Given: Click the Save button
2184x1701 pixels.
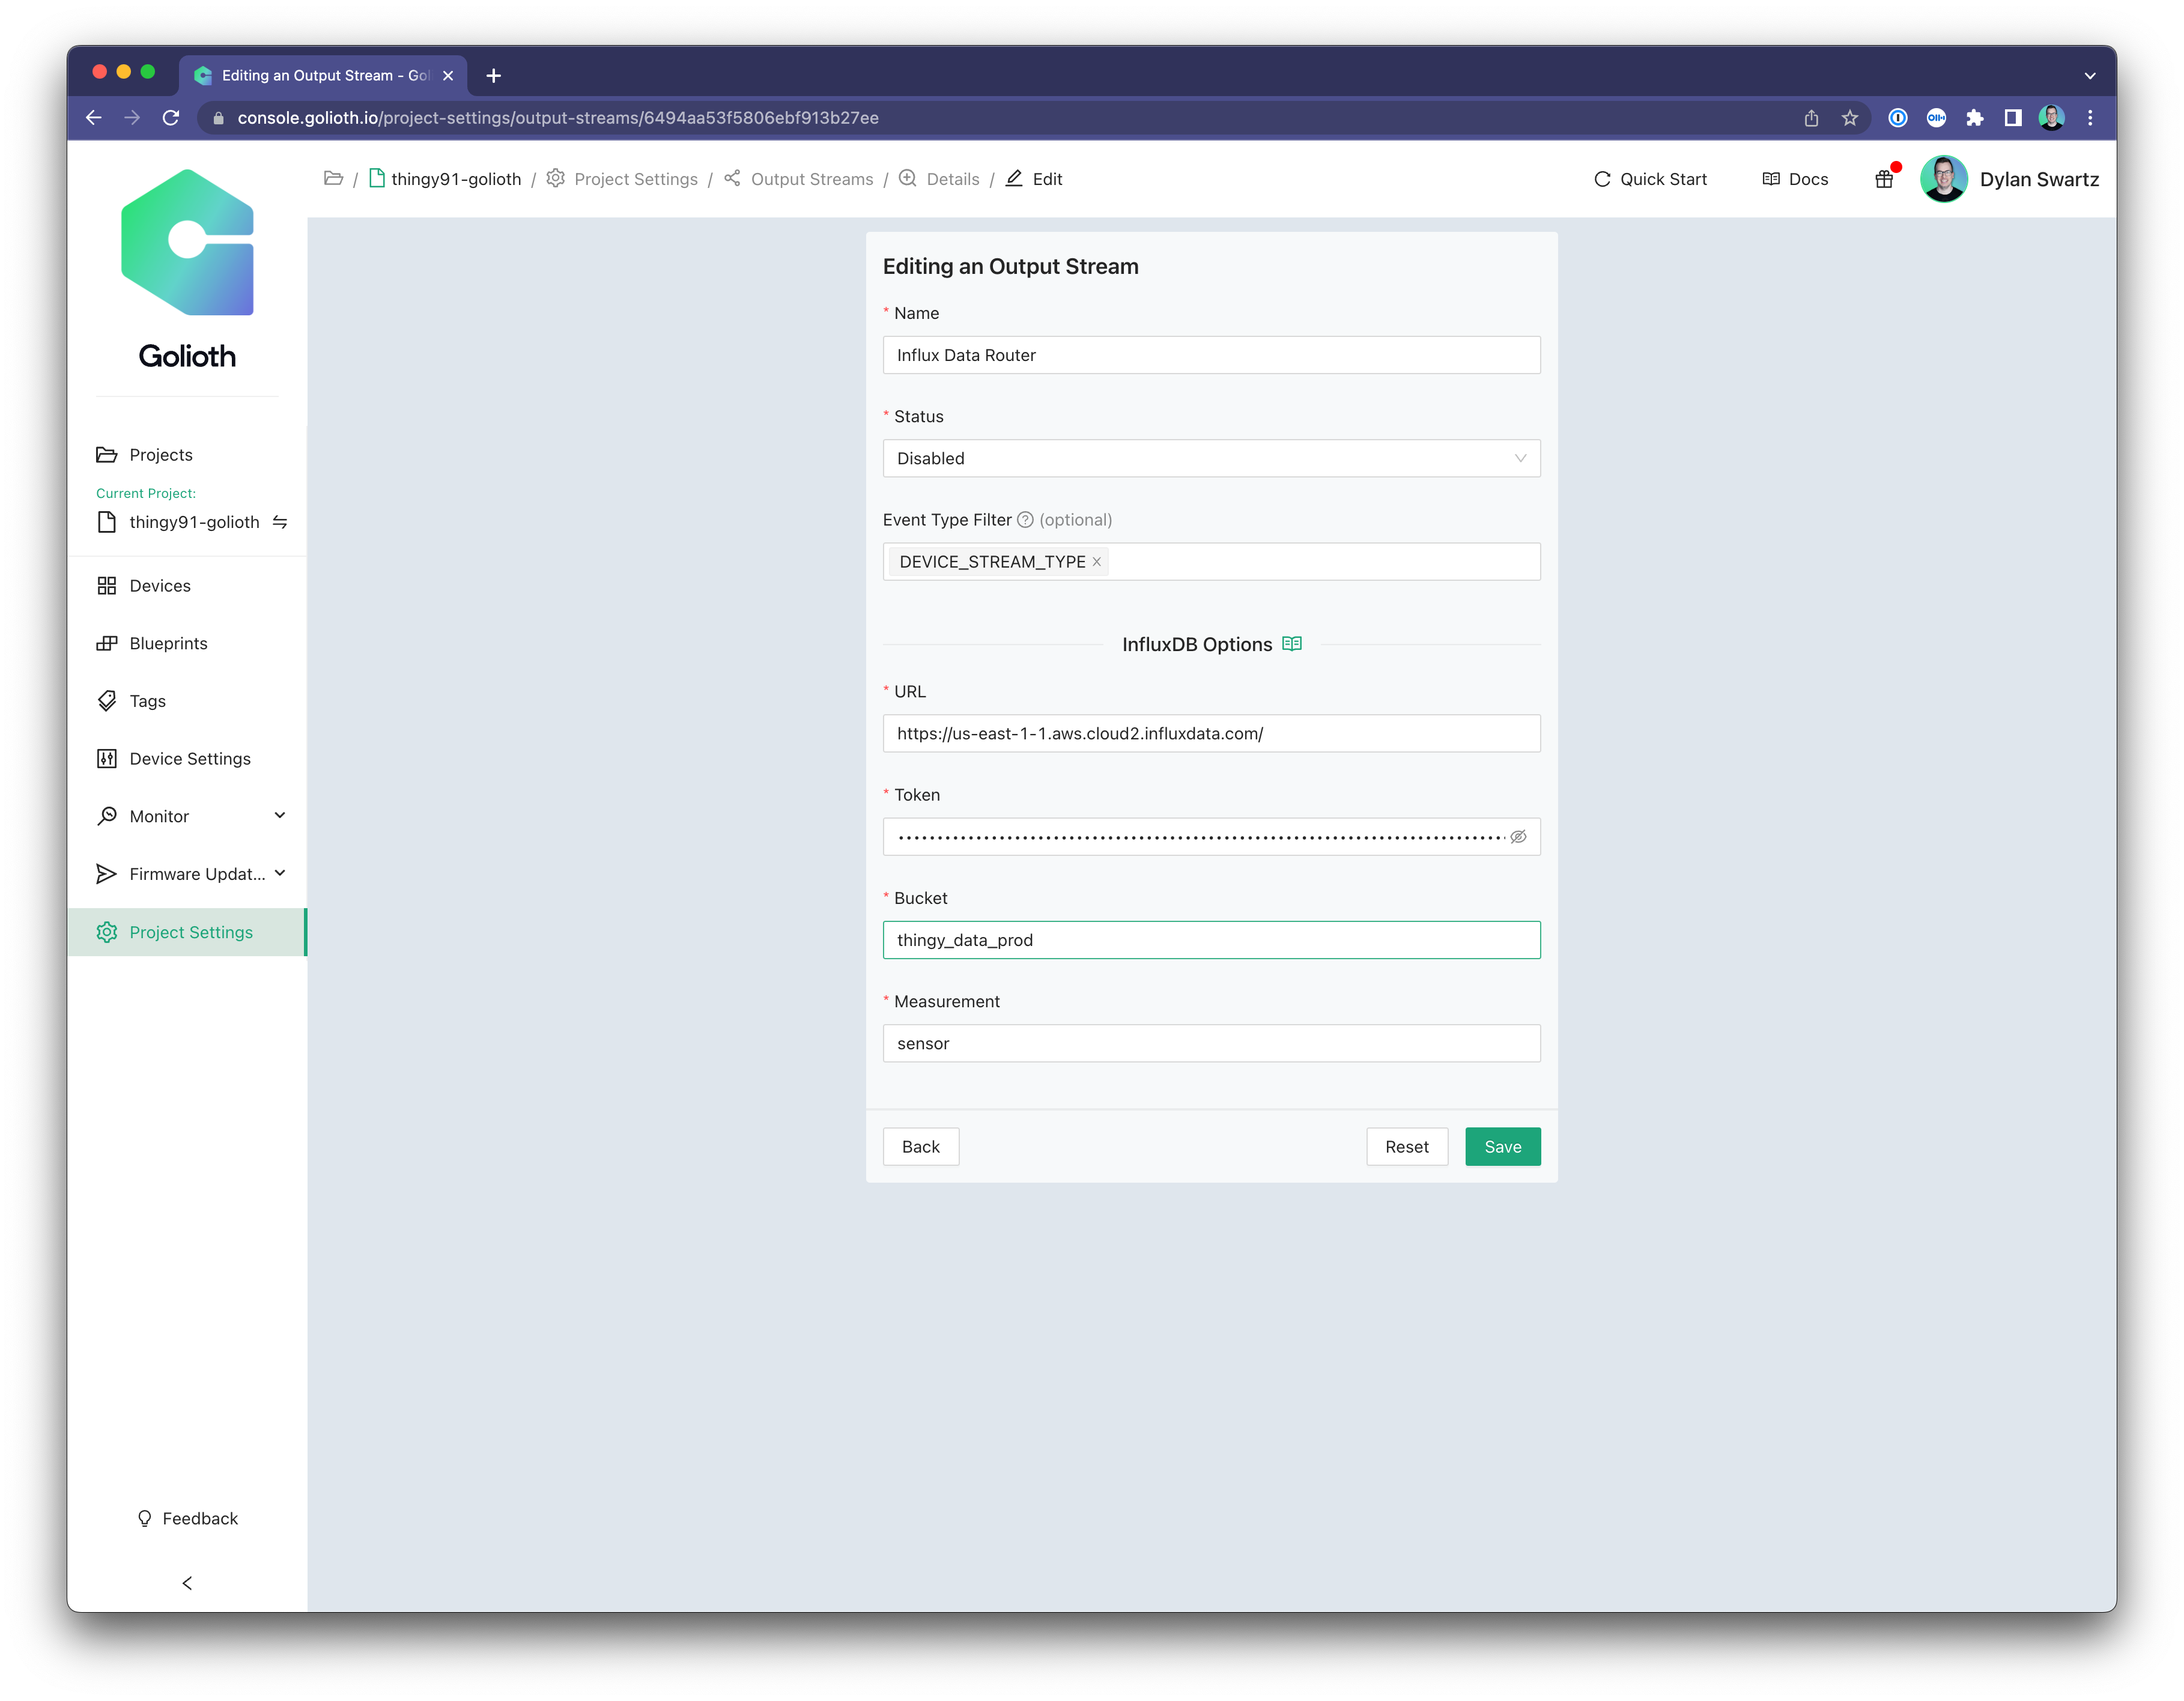Looking at the screenshot, I should pyautogui.click(x=1502, y=1147).
